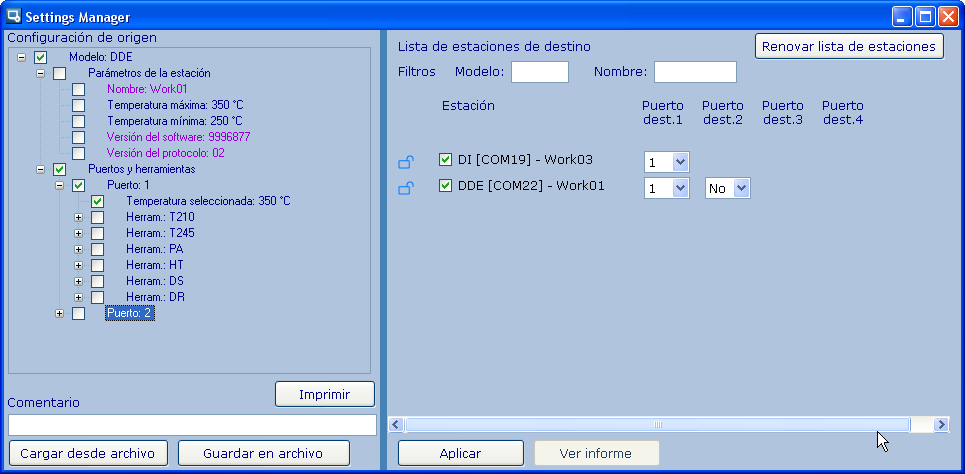Select the Herram.: T245 tree label
Viewport: 965px width, 474px height.
[x=160, y=233]
